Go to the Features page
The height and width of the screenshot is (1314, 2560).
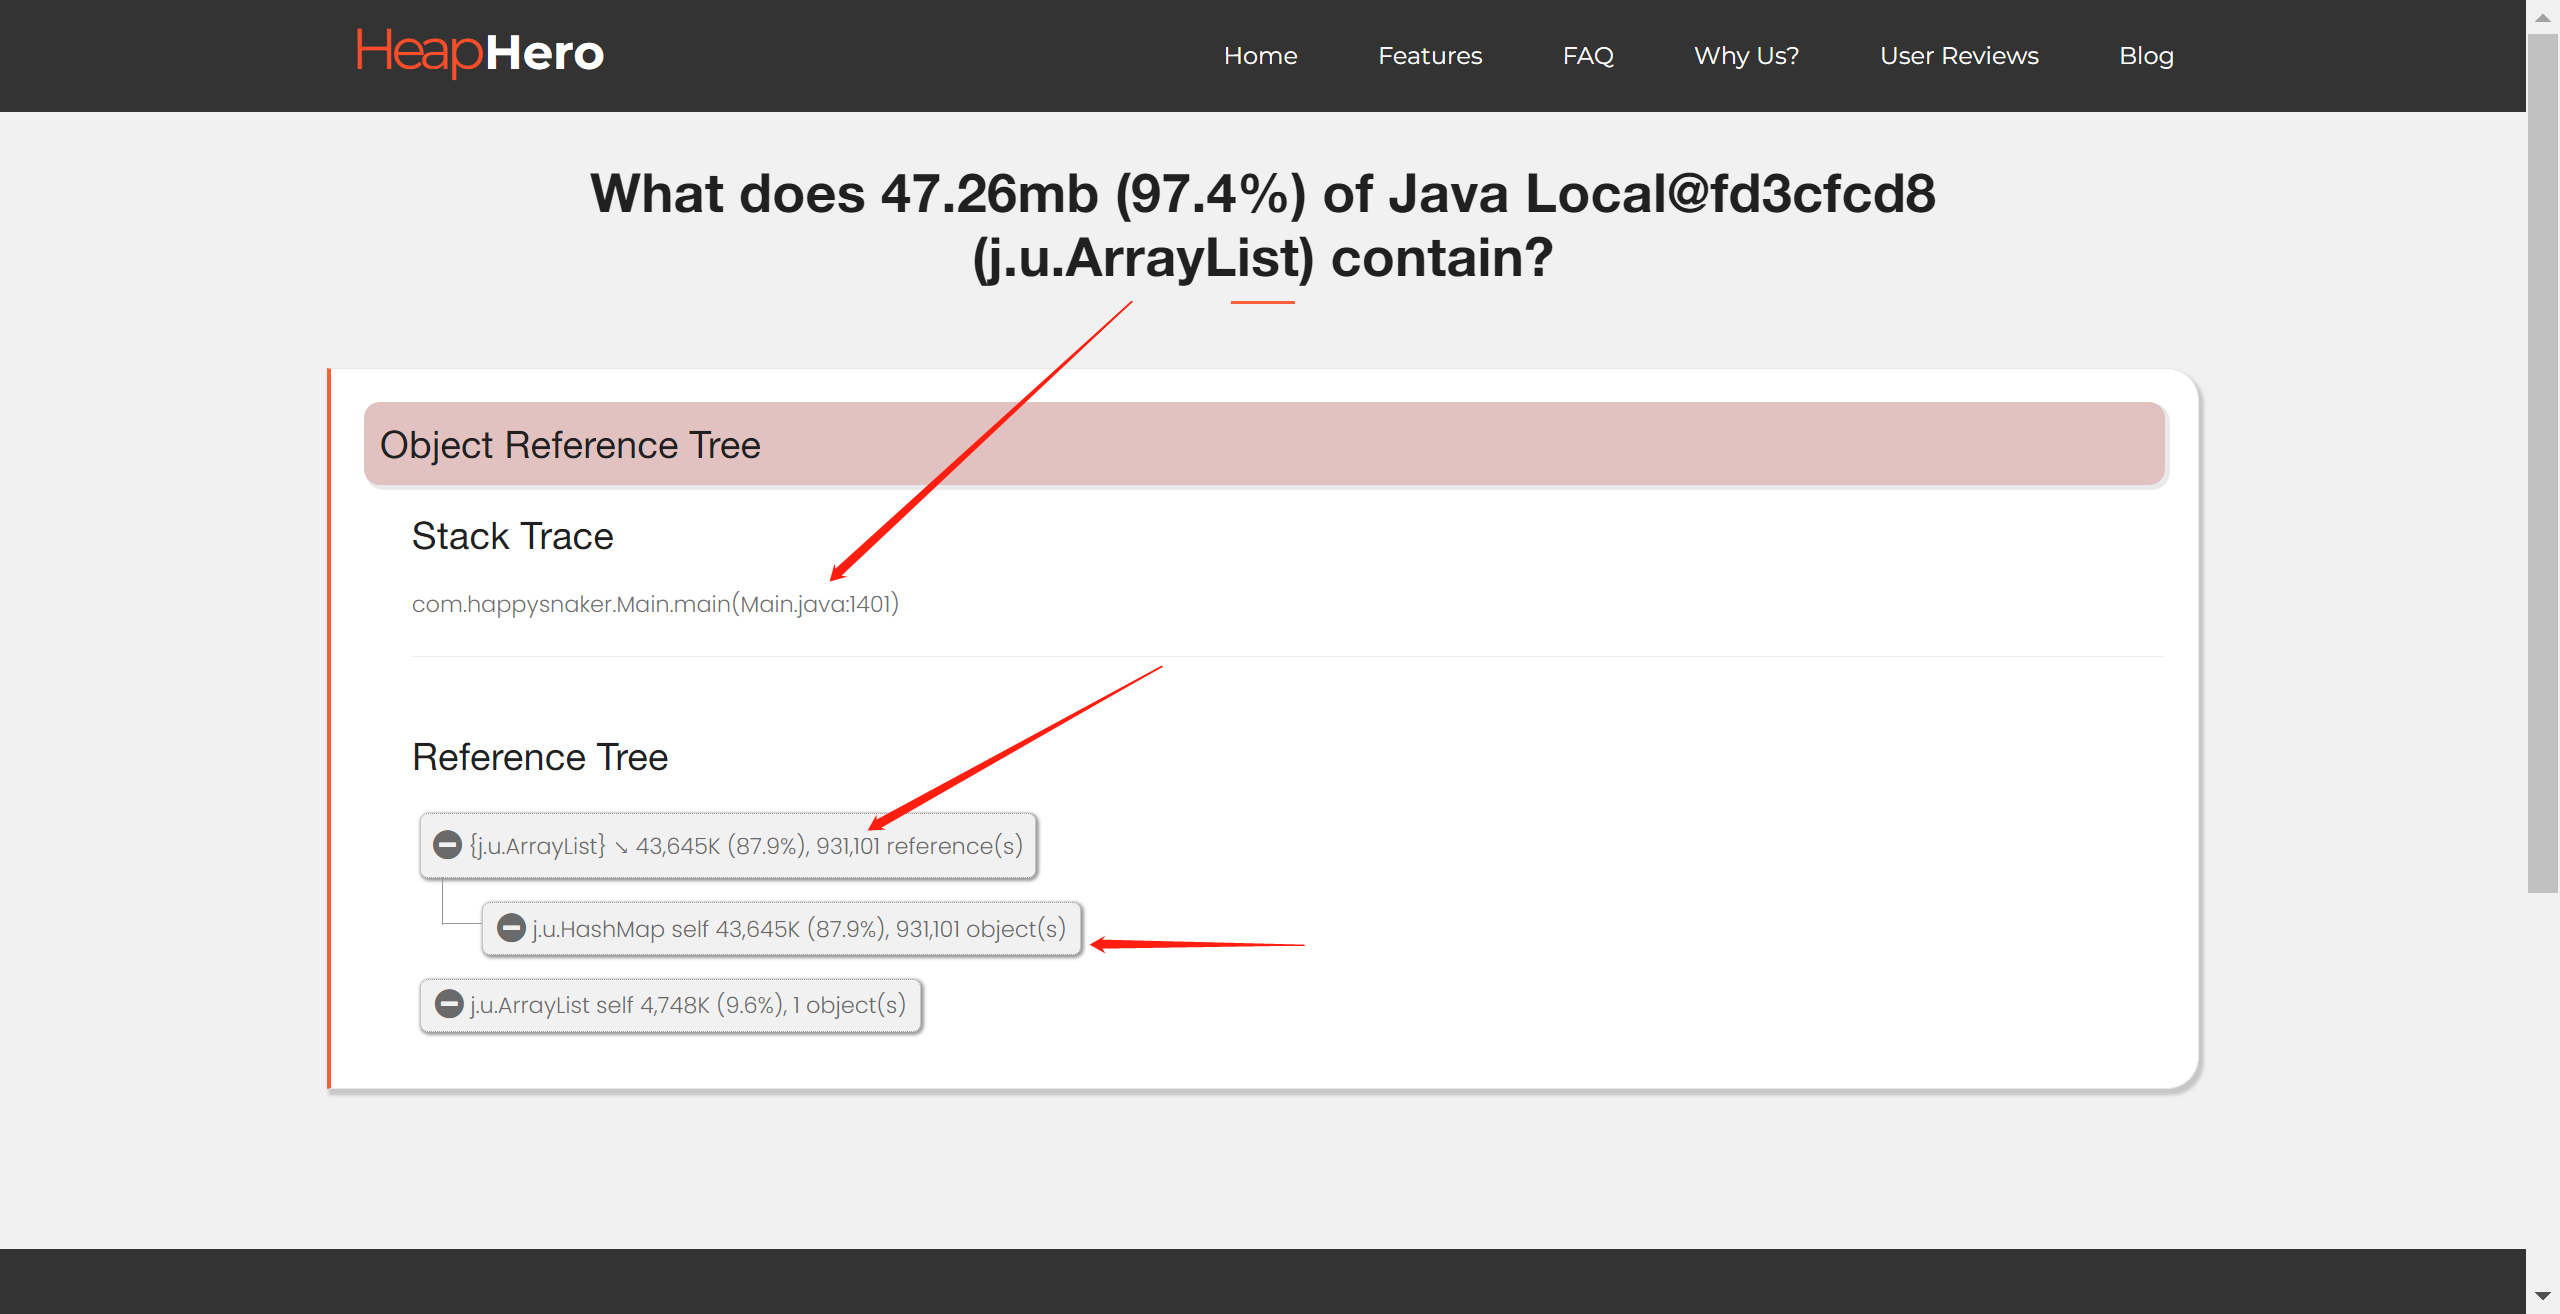pos(1430,56)
